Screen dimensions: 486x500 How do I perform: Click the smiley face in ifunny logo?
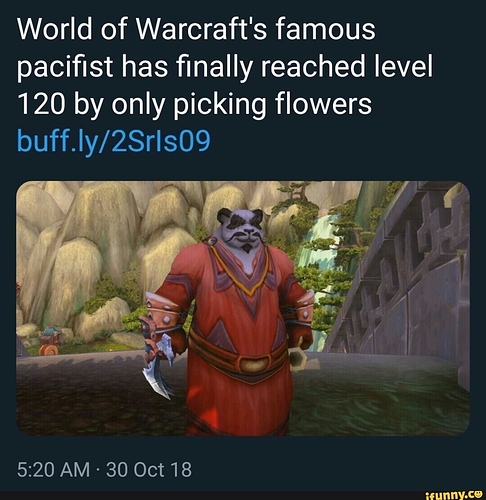click(x=479, y=495)
